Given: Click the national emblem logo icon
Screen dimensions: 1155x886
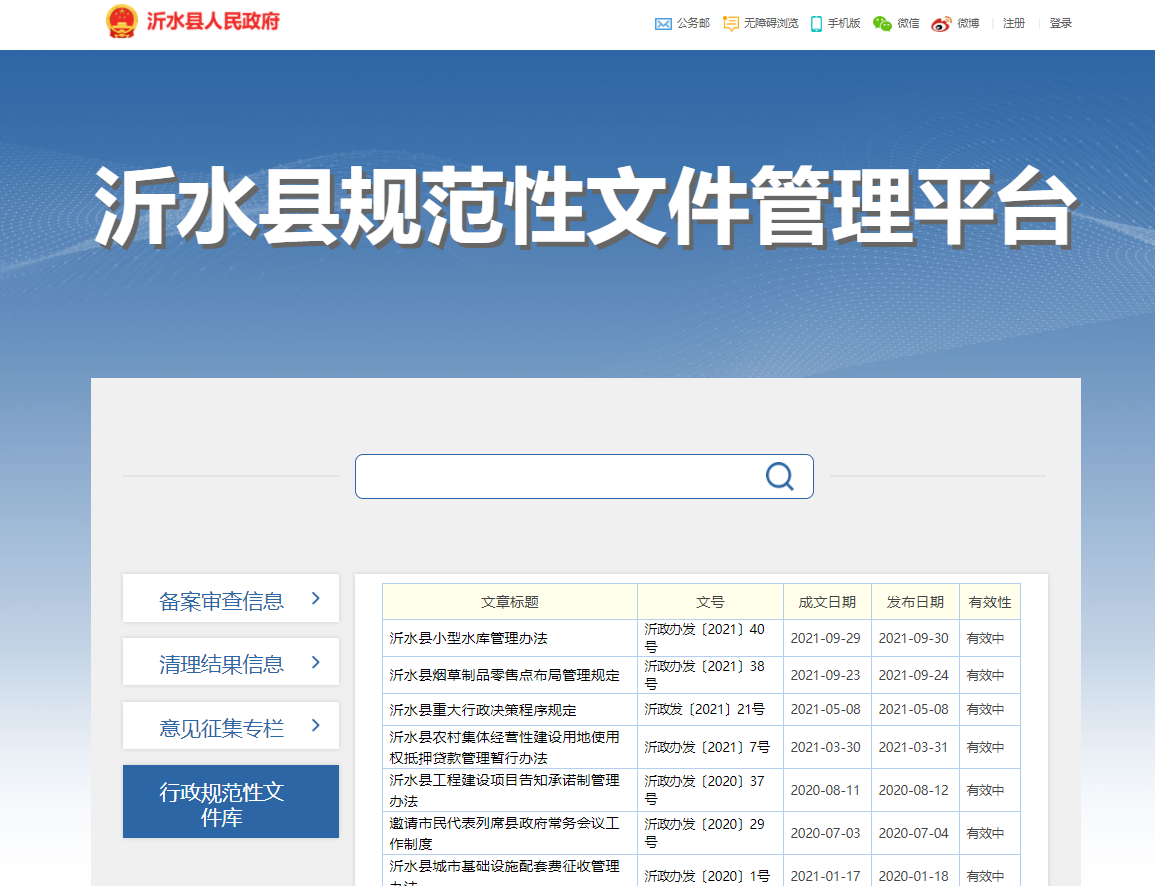Looking at the screenshot, I should click(x=122, y=21).
